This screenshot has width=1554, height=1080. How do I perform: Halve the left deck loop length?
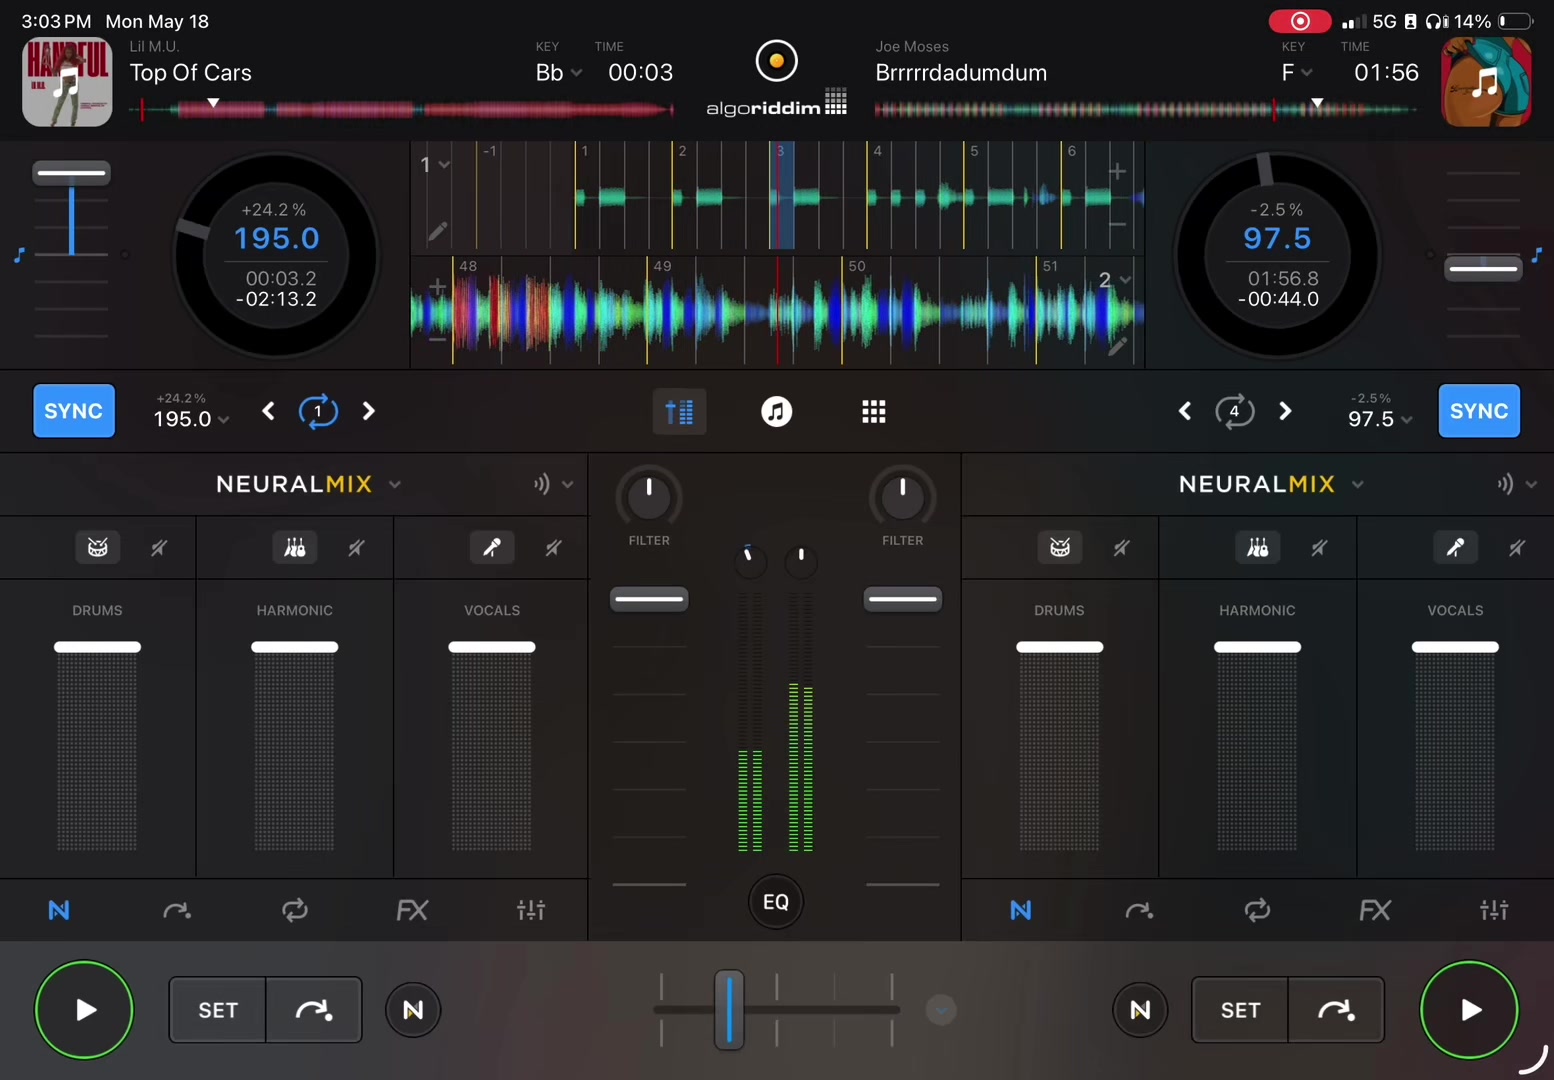[268, 411]
